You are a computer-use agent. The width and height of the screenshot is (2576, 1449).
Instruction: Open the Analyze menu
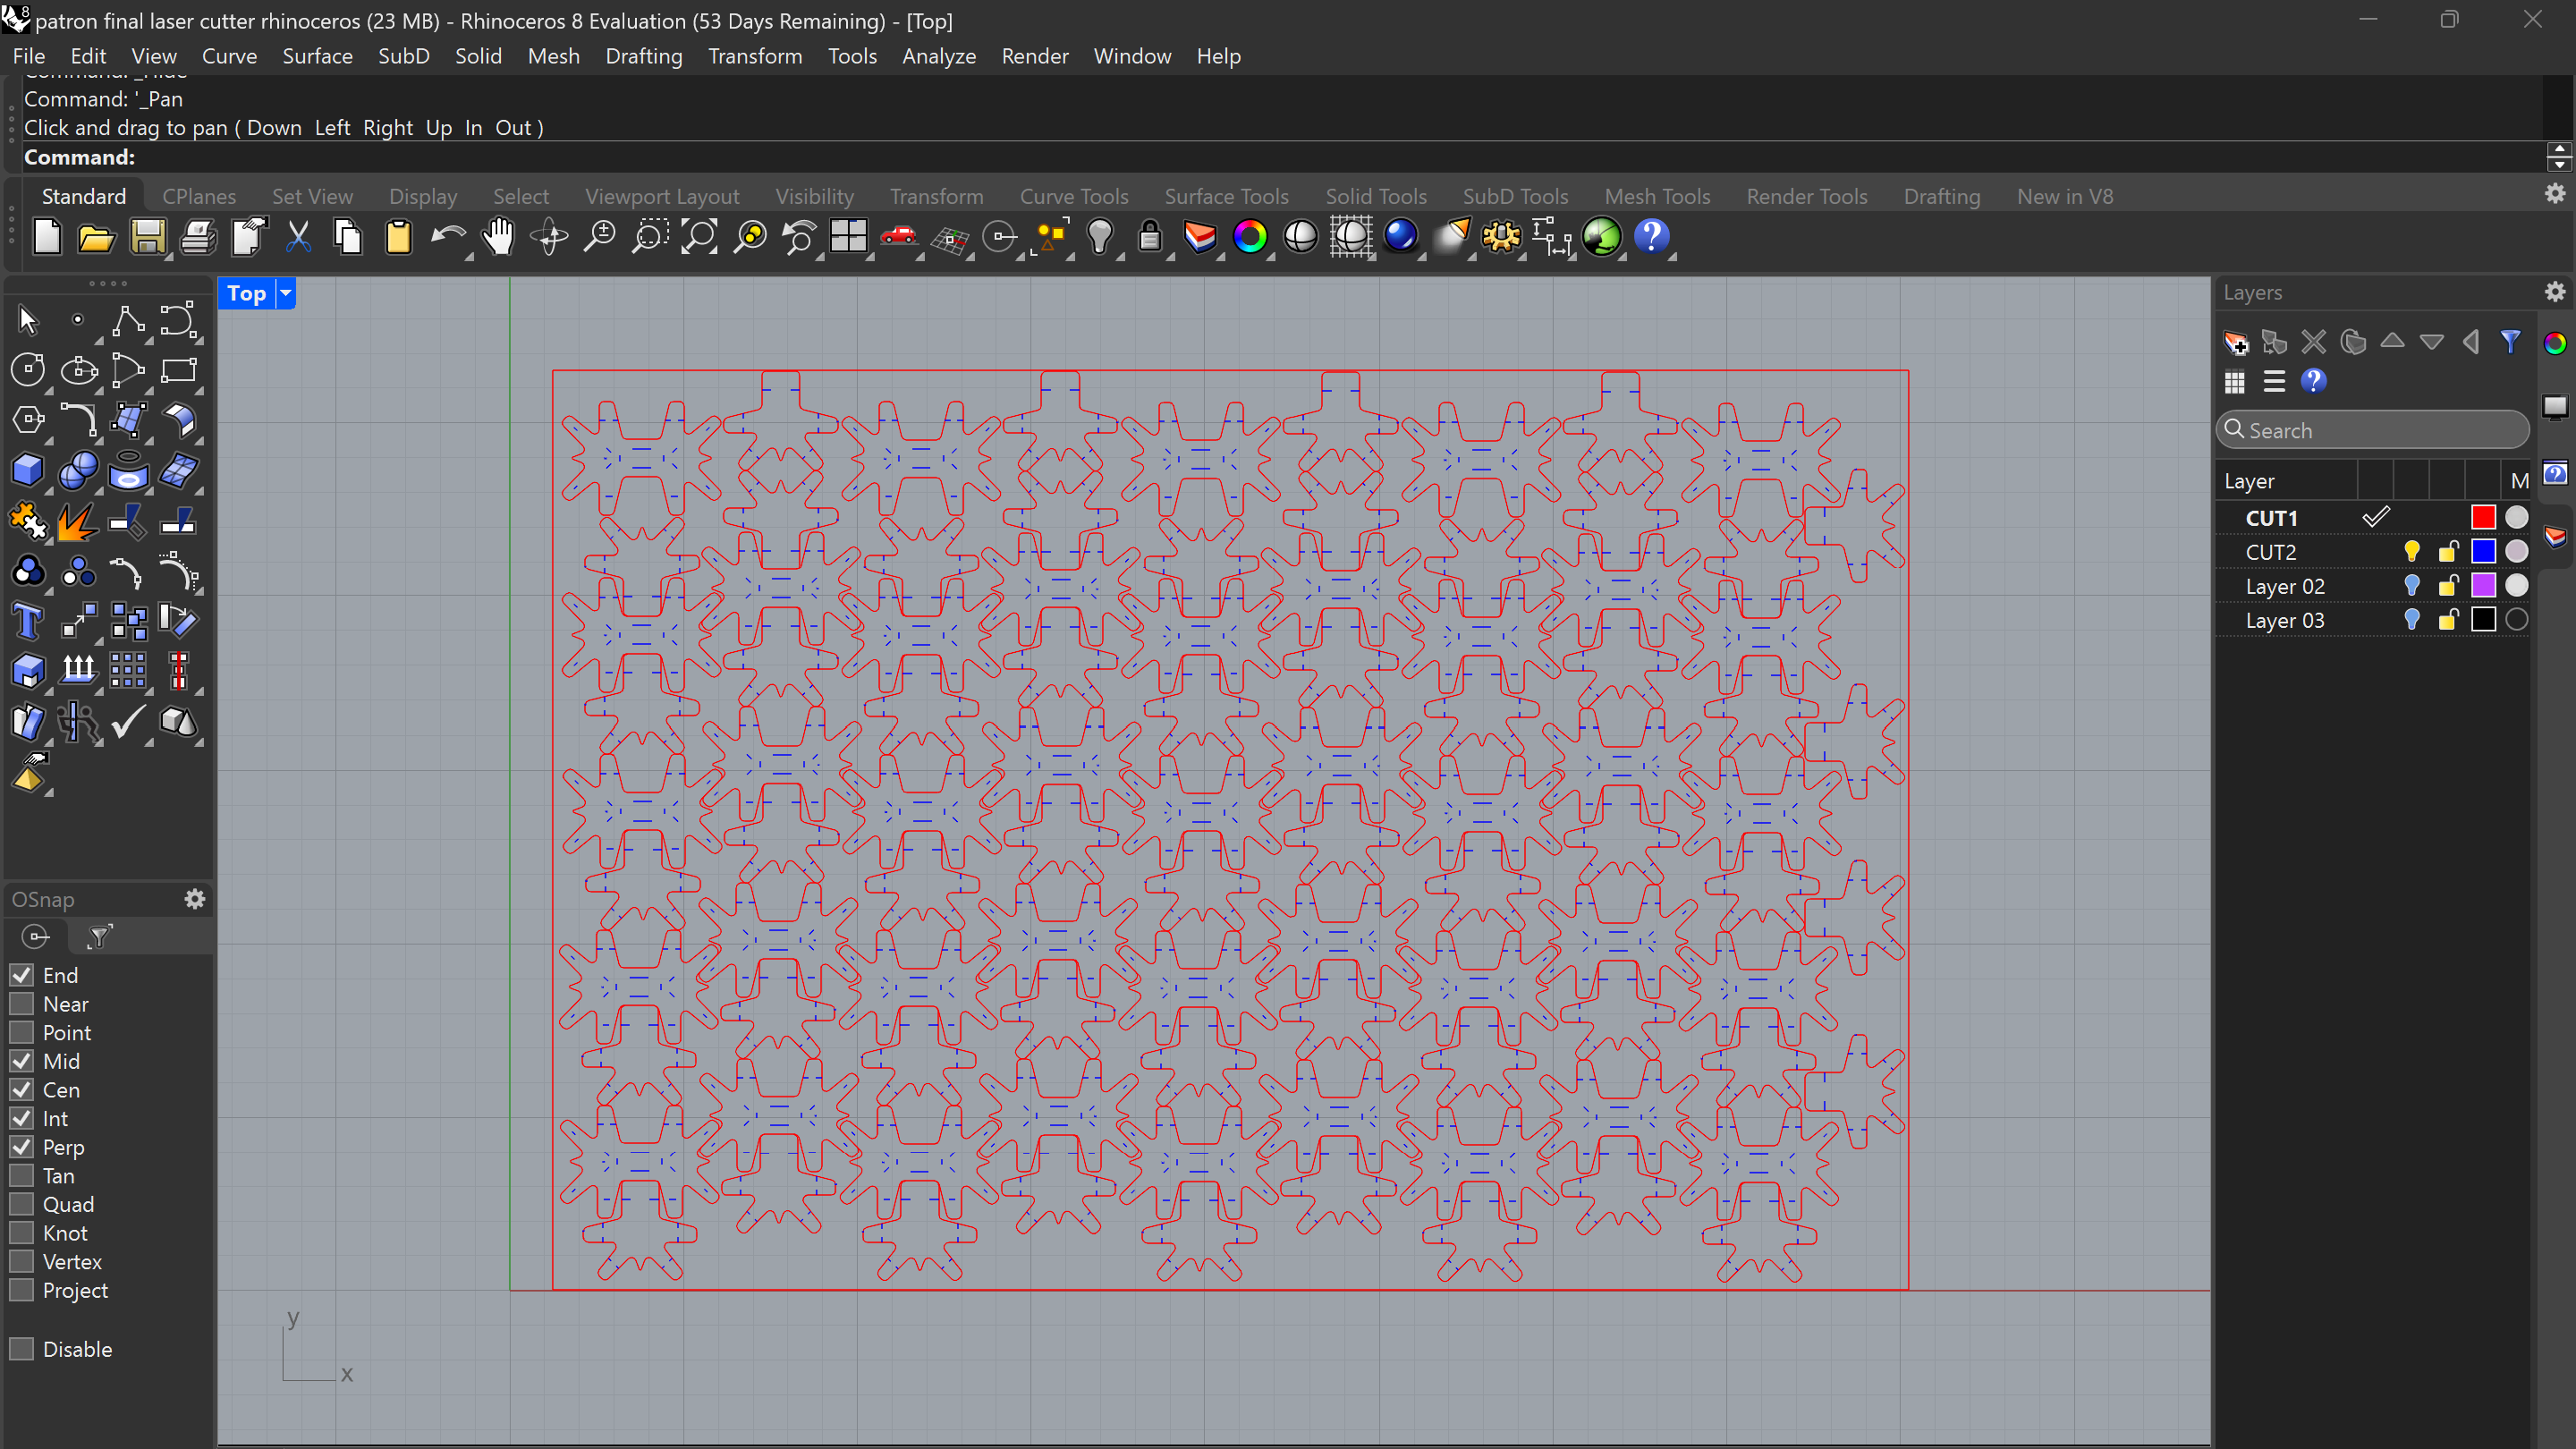coord(938,56)
